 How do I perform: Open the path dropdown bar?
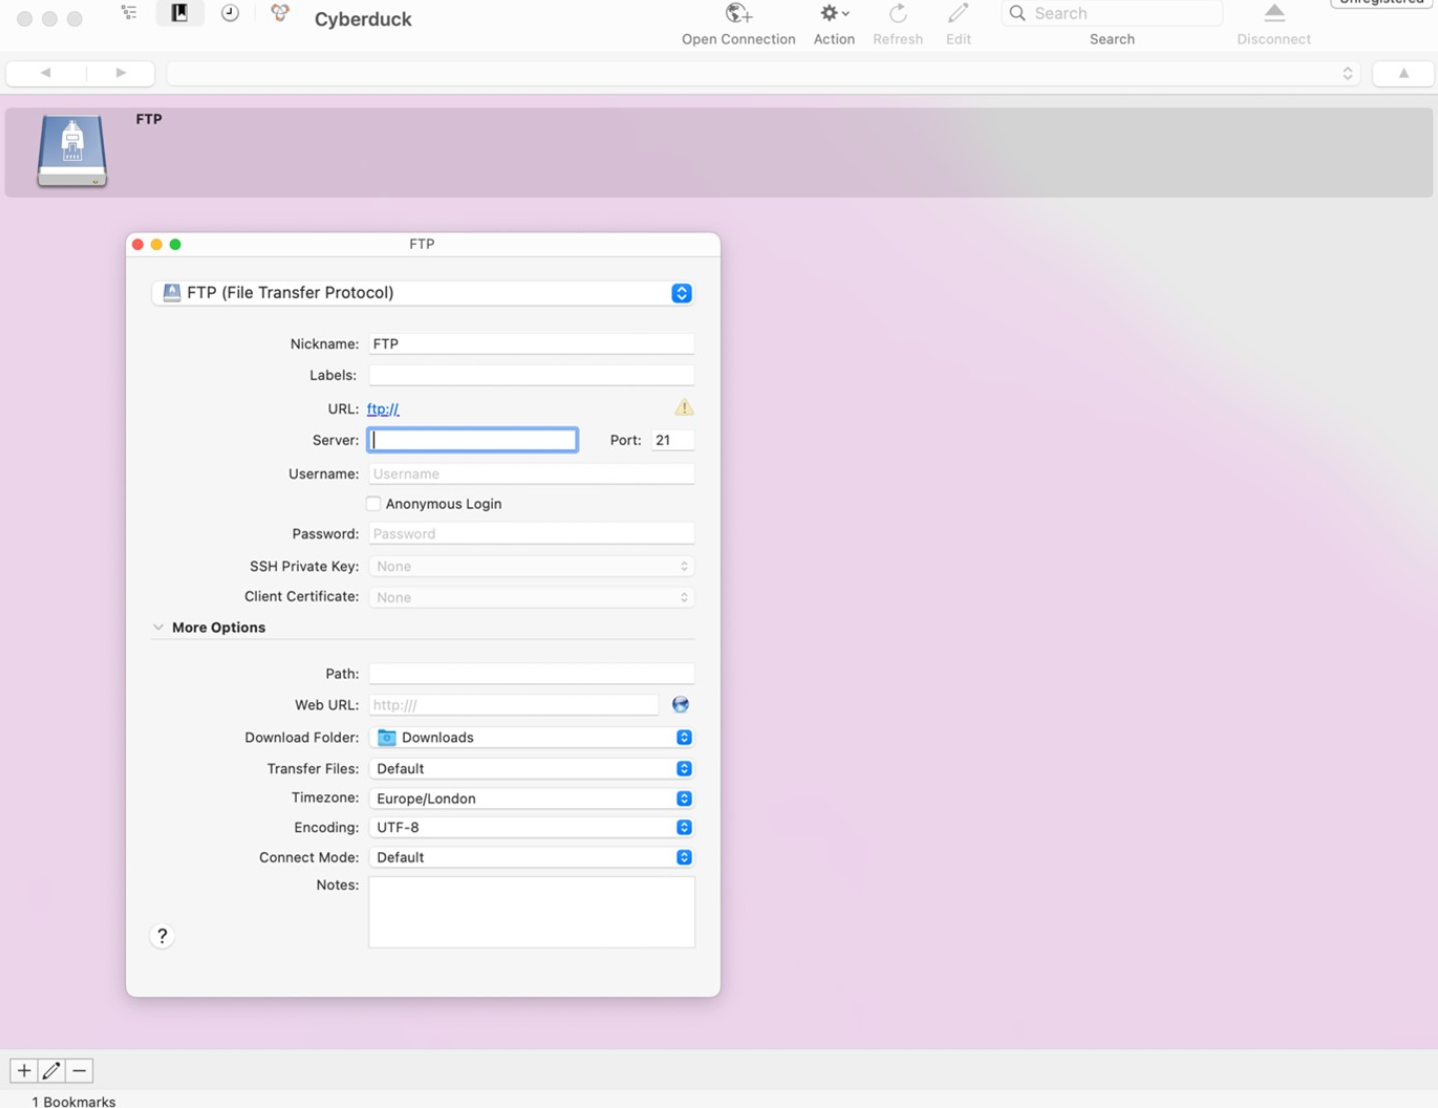point(763,73)
